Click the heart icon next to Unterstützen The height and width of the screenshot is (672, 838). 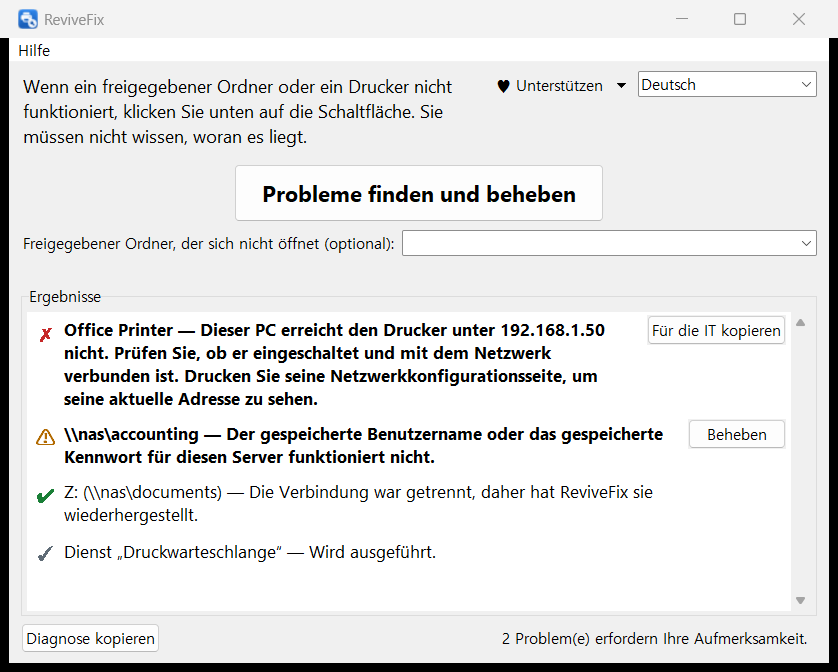(503, 86)
